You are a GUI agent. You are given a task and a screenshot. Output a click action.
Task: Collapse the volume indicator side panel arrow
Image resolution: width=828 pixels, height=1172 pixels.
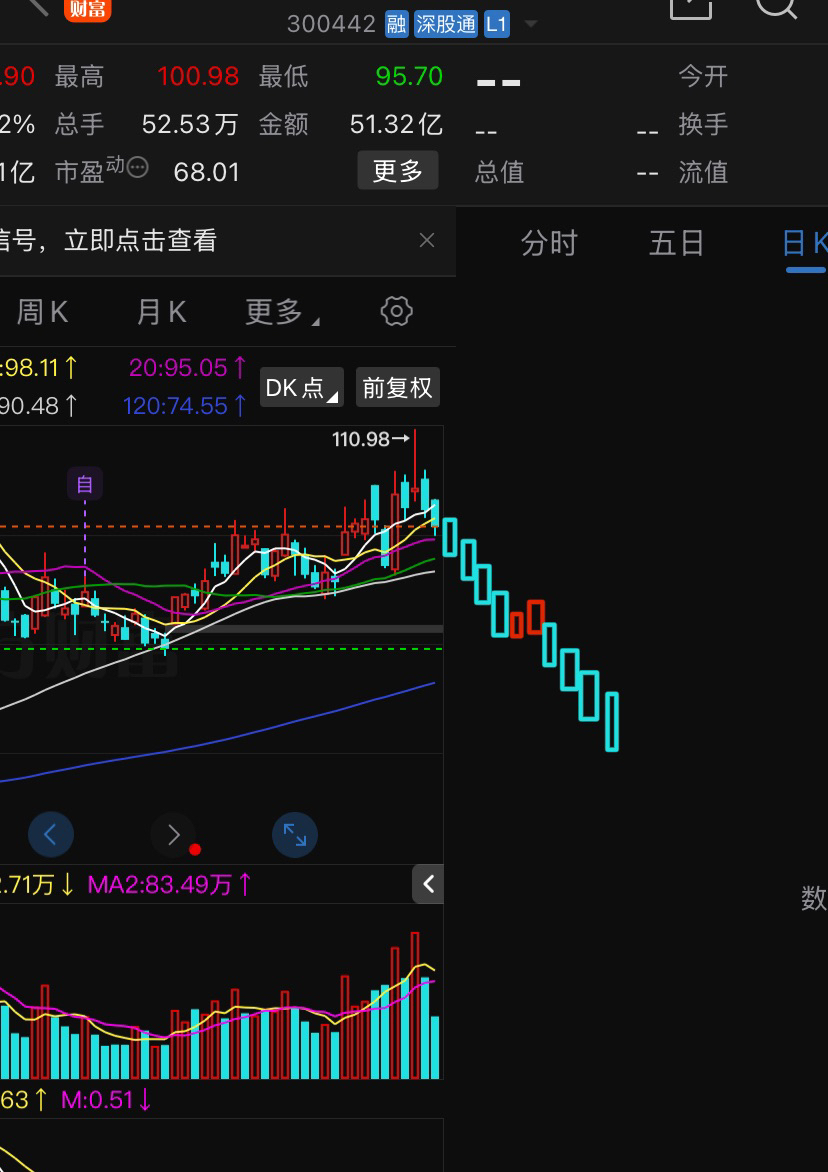(x=428, y=884)
